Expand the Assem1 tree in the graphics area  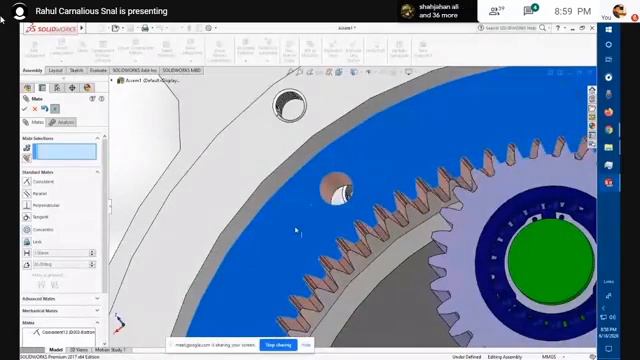point(111,80)
